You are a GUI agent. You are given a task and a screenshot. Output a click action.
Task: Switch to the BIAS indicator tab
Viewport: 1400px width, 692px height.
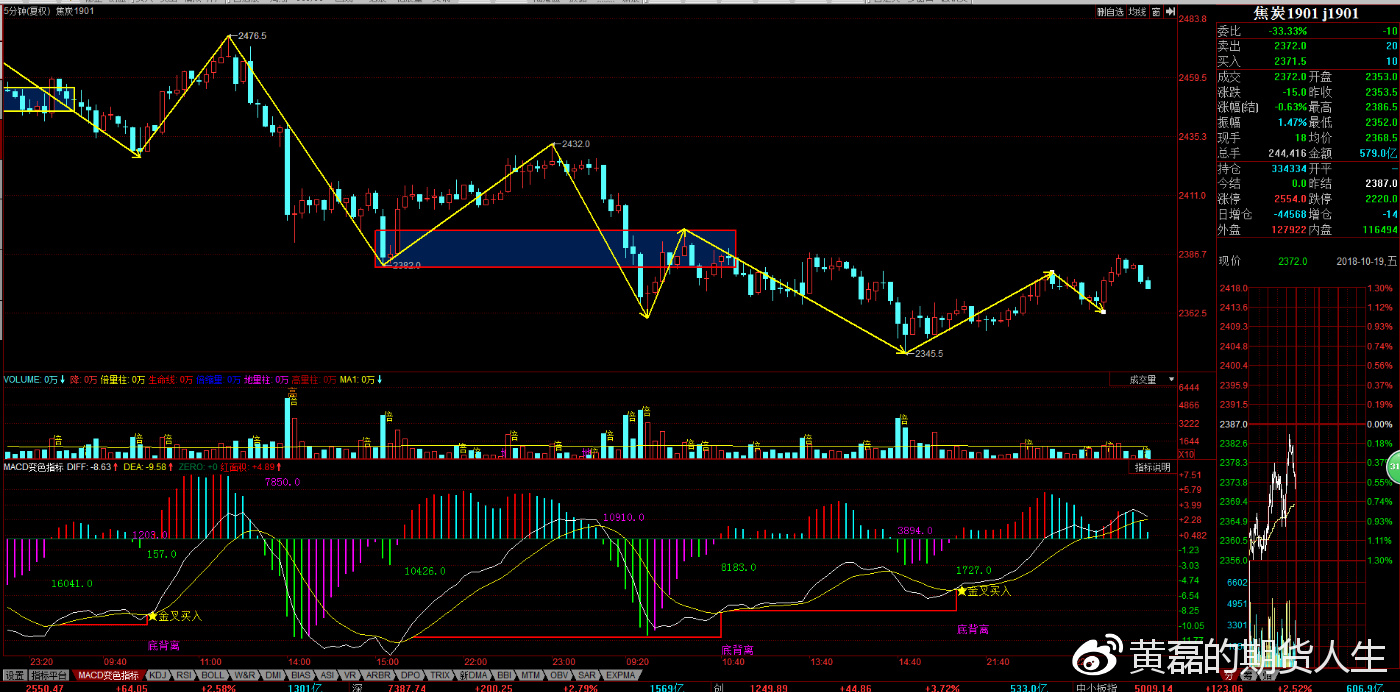(301, 675)
